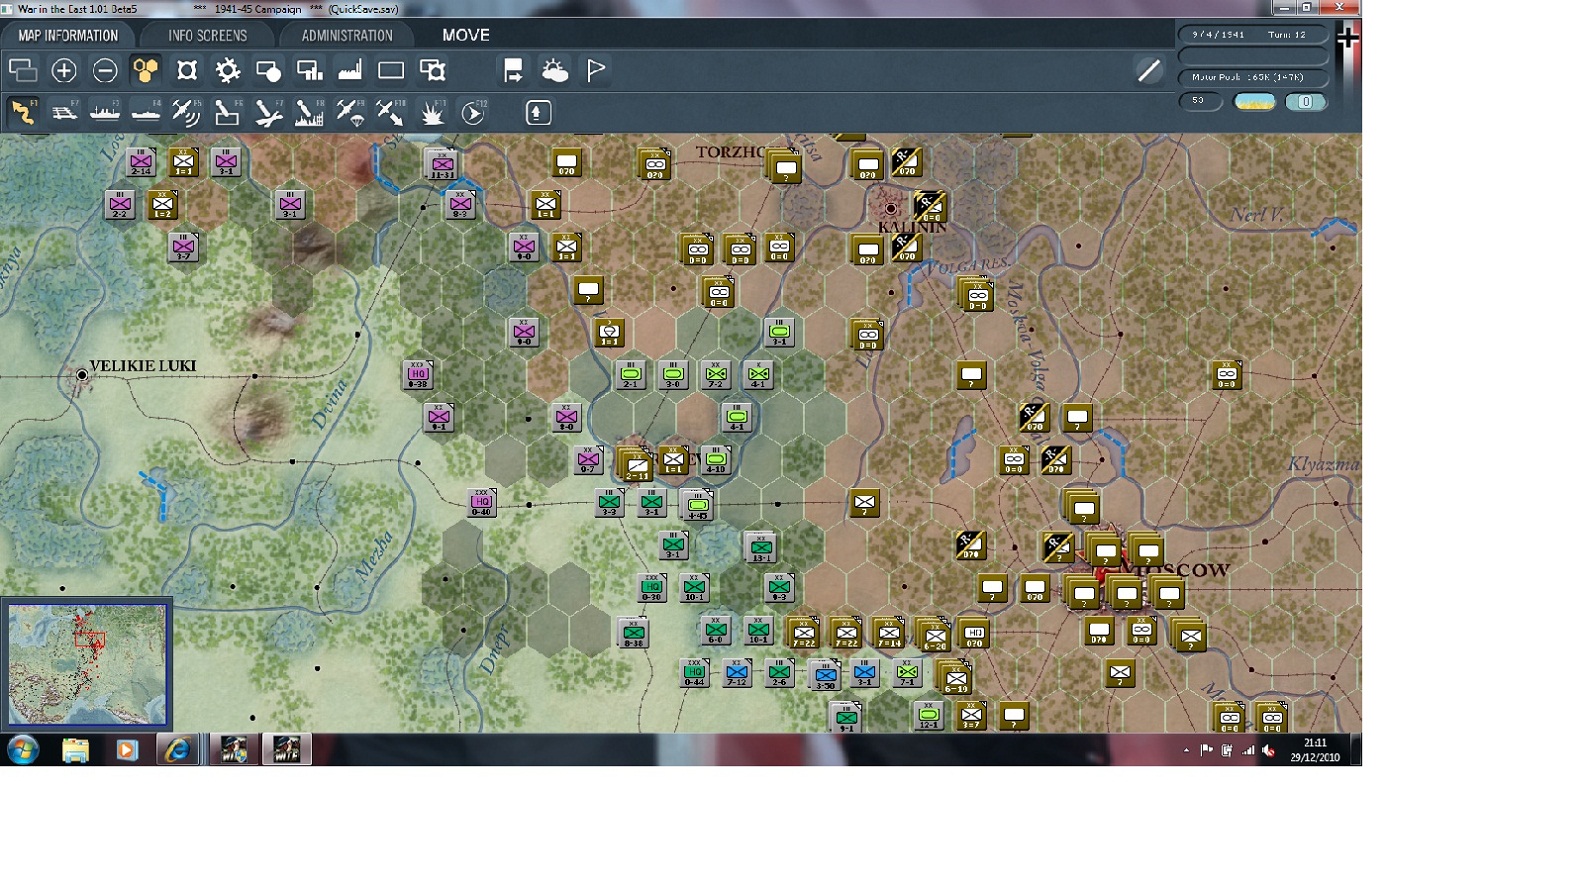This screenshot has height=891, width=1584.
Task: Click the F12 end turn arrow icon
Action: (474, 112)
